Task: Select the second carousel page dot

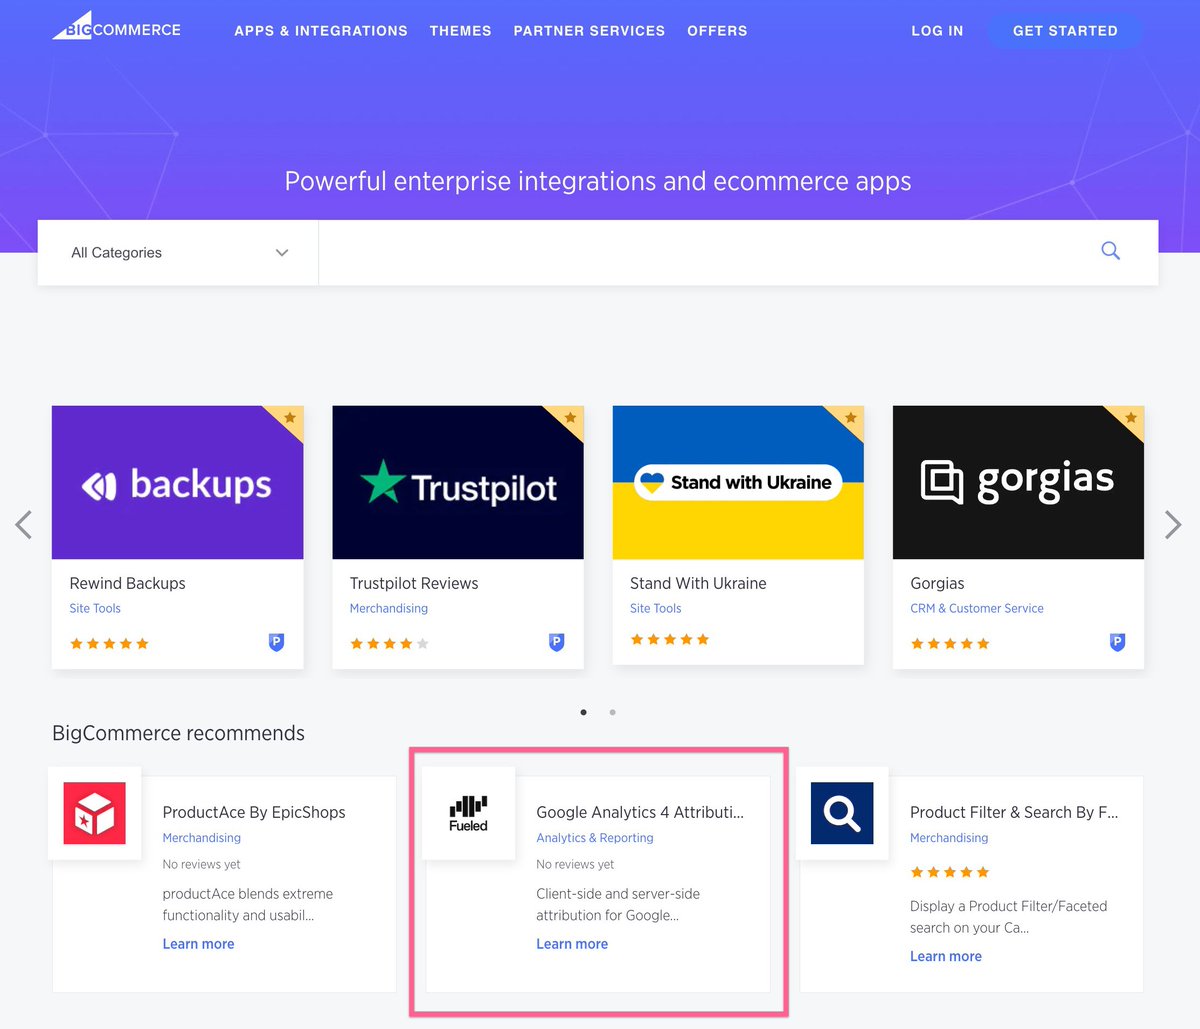Action: coord(612,712)
